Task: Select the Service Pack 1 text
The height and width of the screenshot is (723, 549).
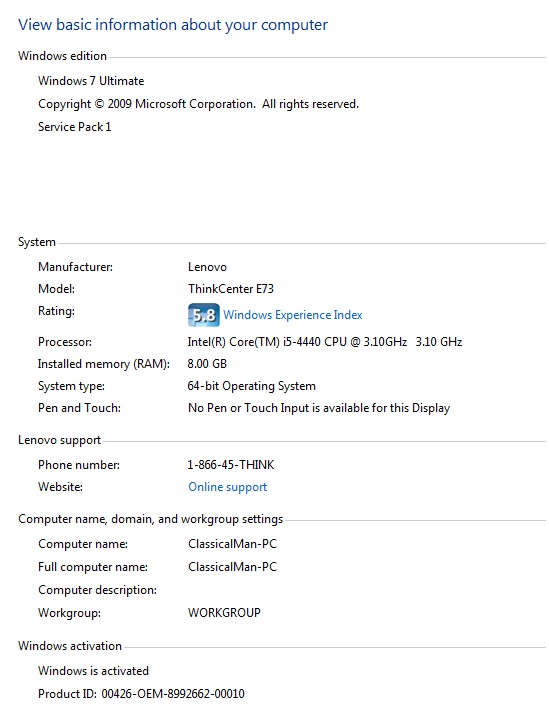Action: pos(74,127)
